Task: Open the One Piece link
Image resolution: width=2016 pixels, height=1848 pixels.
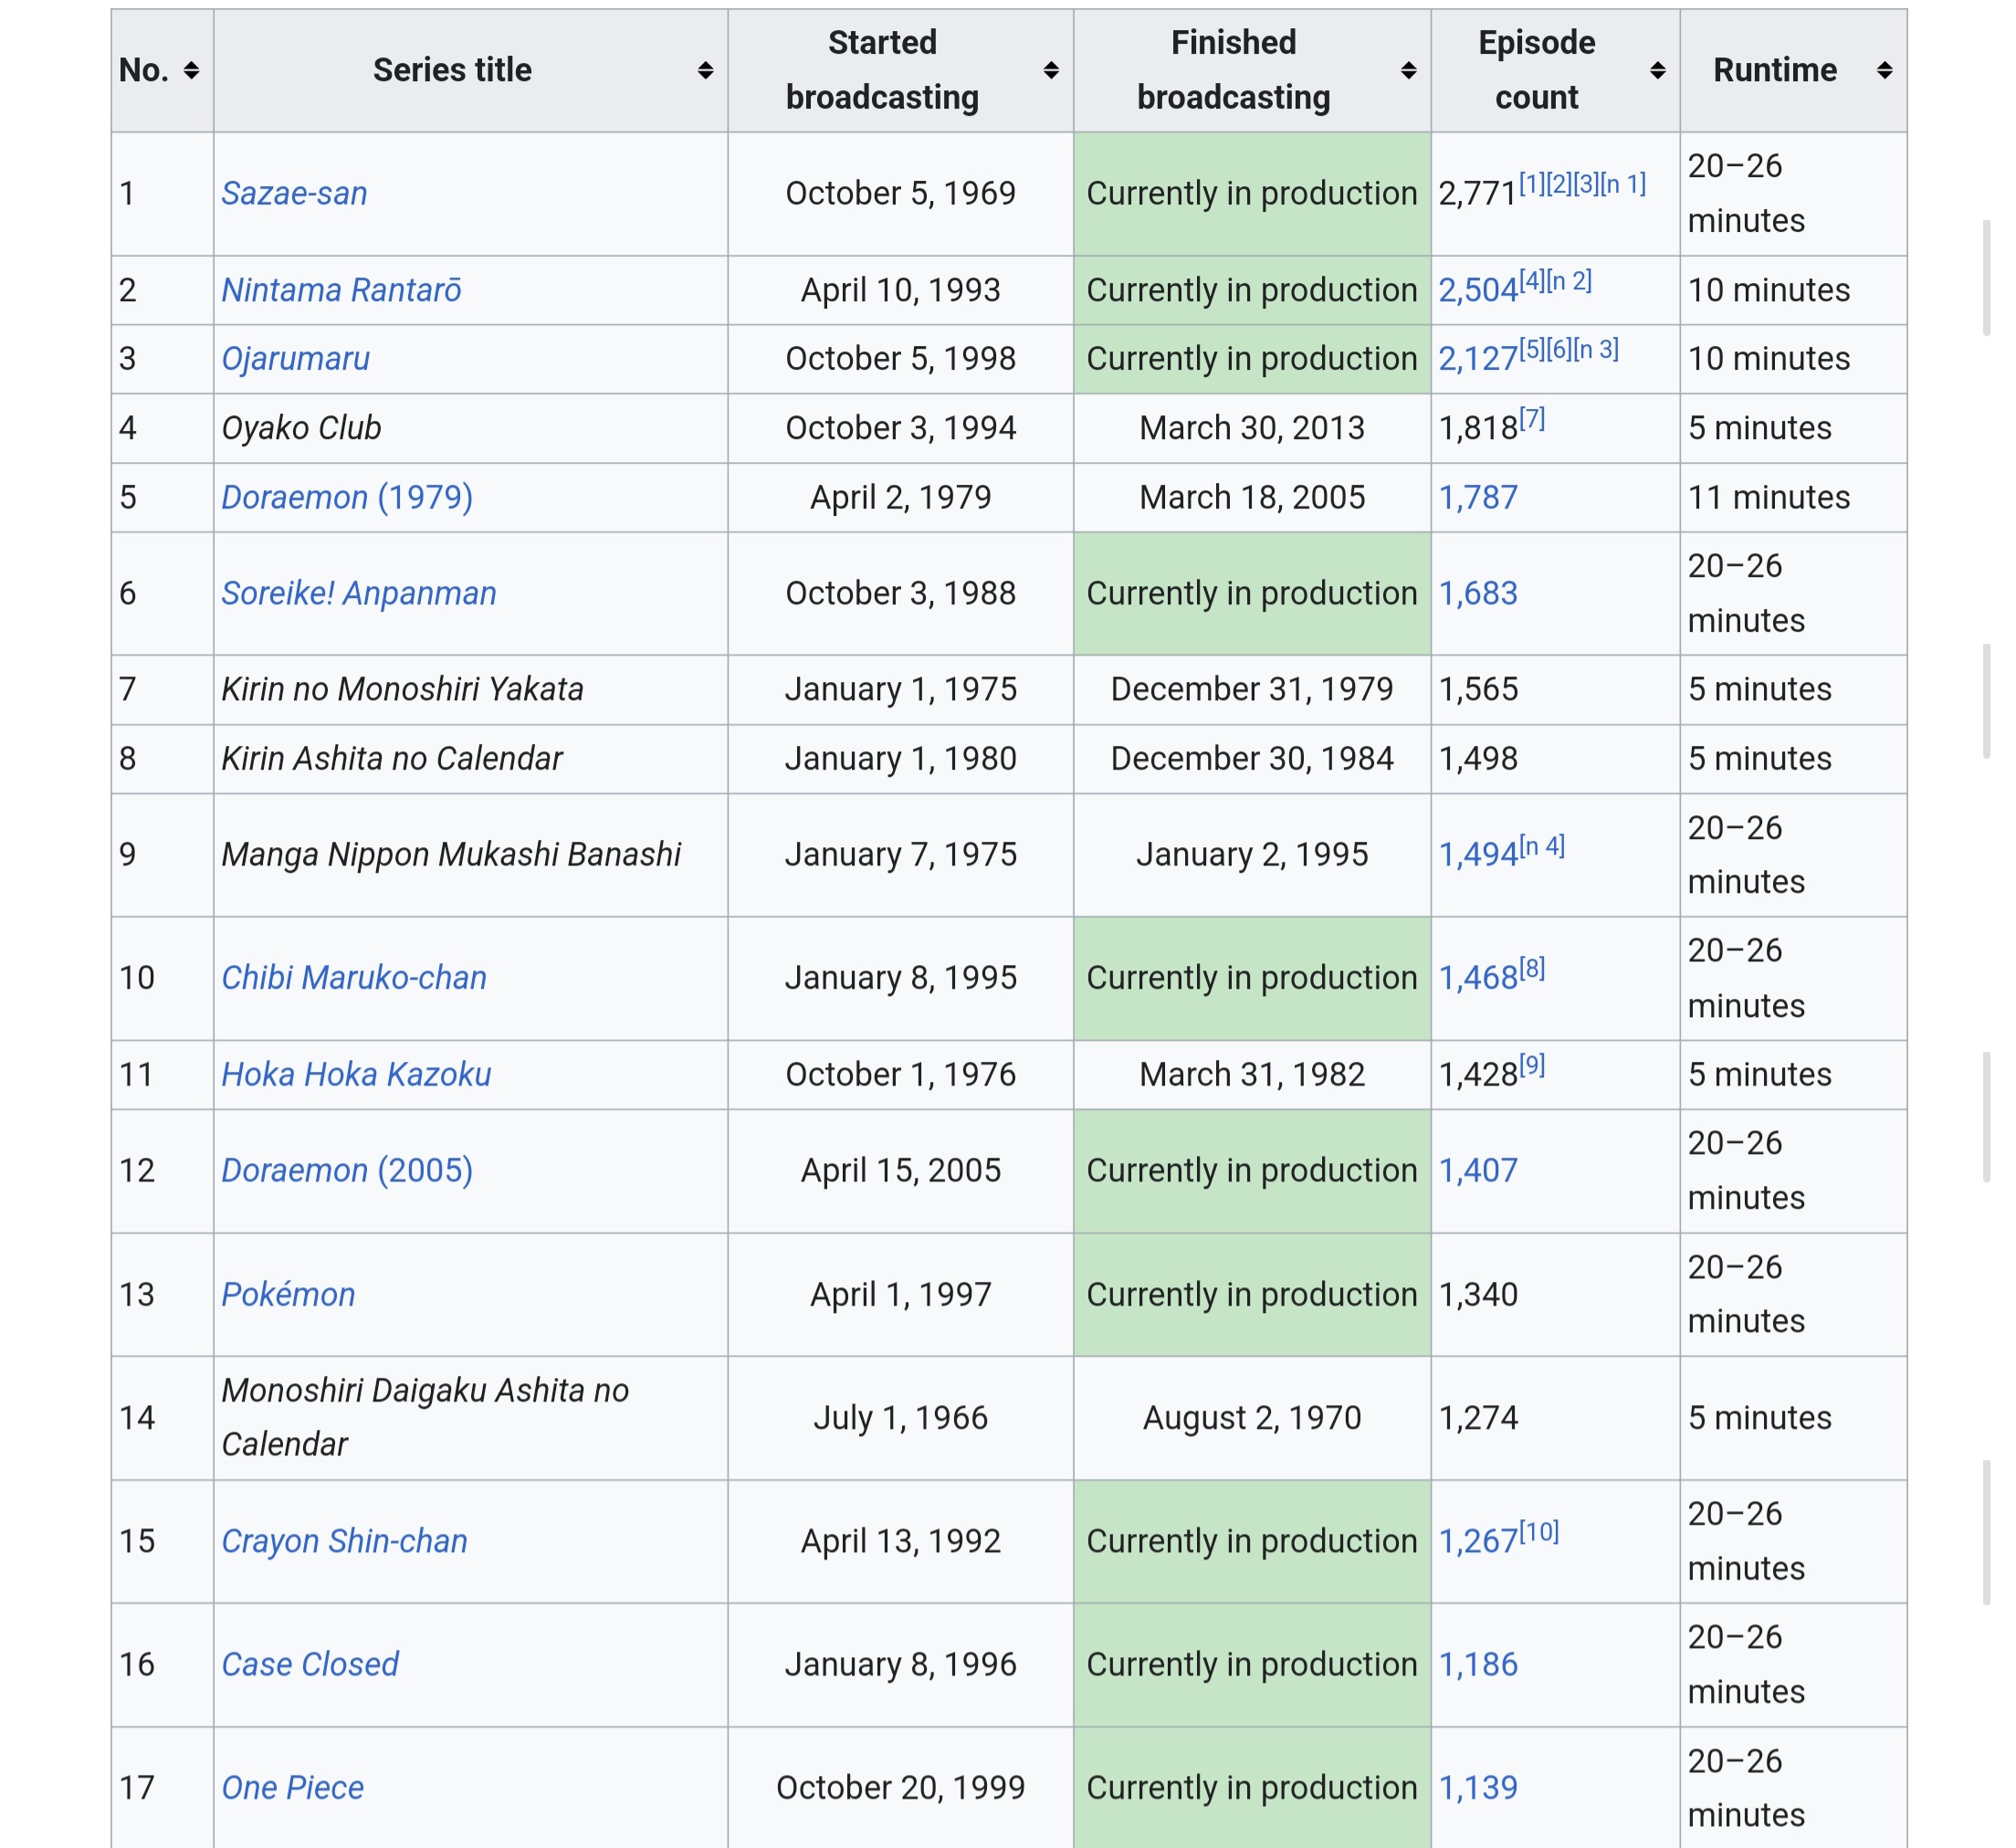Action: pos(292,1787)
